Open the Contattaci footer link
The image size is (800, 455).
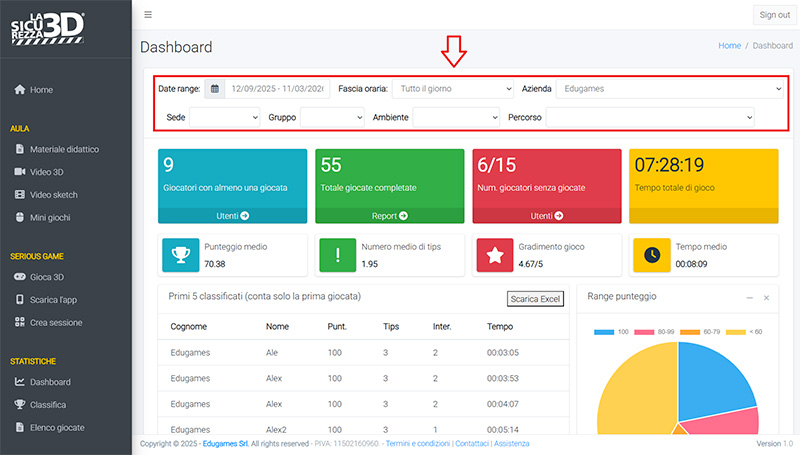point(472,443)
